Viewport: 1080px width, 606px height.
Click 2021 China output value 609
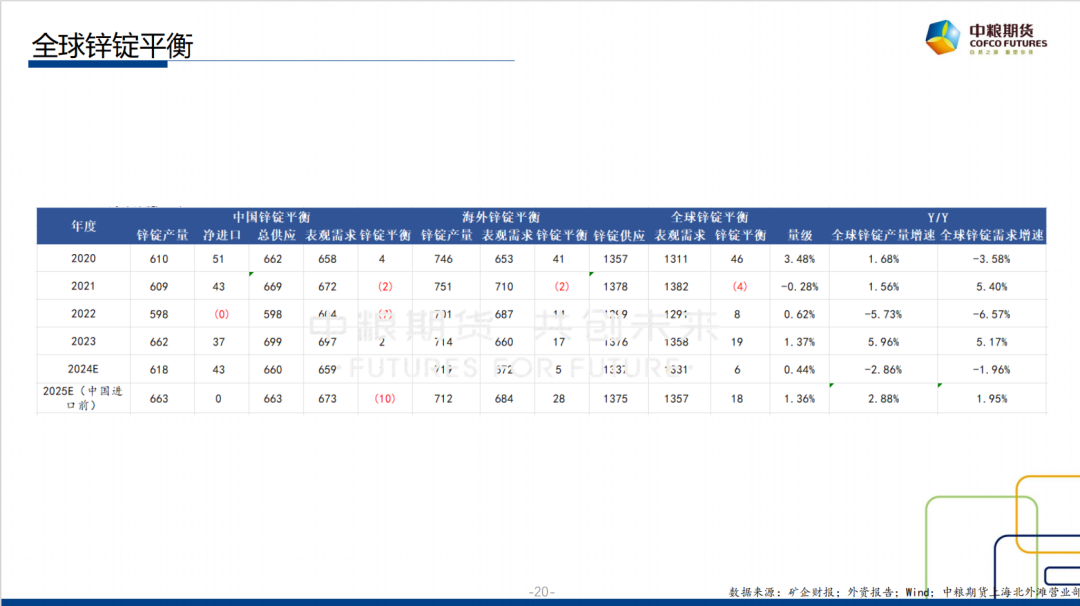(159, 286)
